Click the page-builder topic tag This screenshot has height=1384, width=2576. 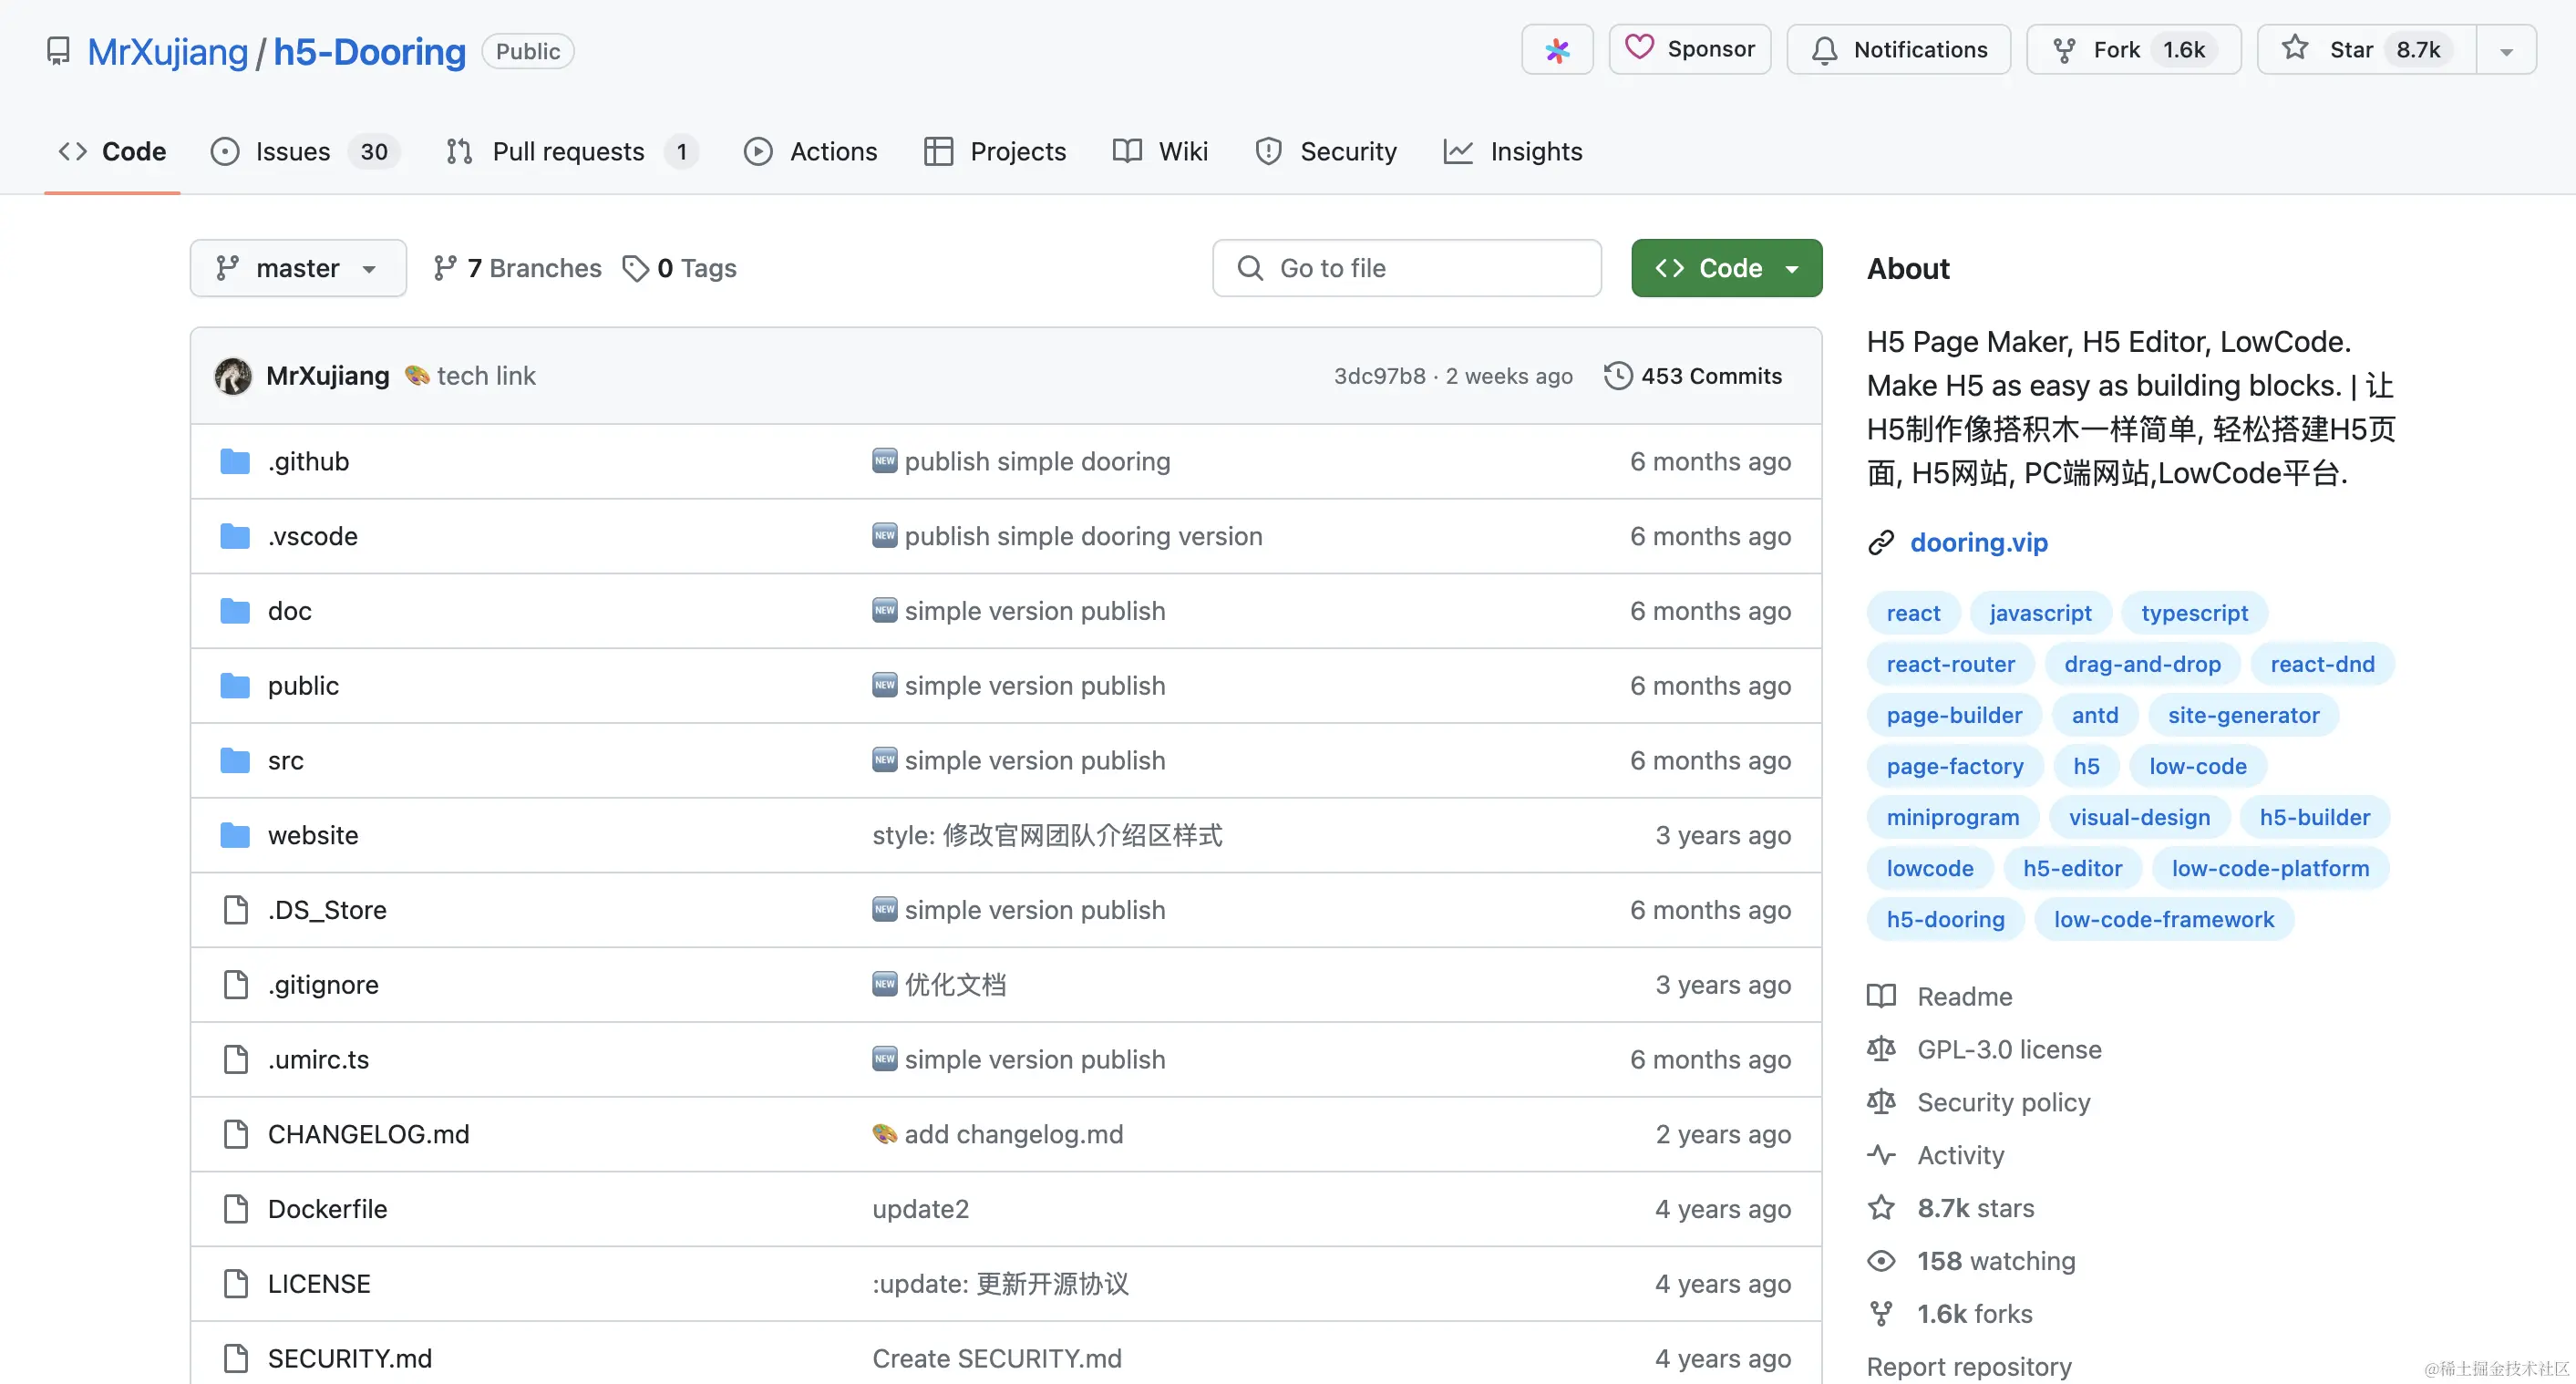pyautogui.click(x=1954, y=715)
